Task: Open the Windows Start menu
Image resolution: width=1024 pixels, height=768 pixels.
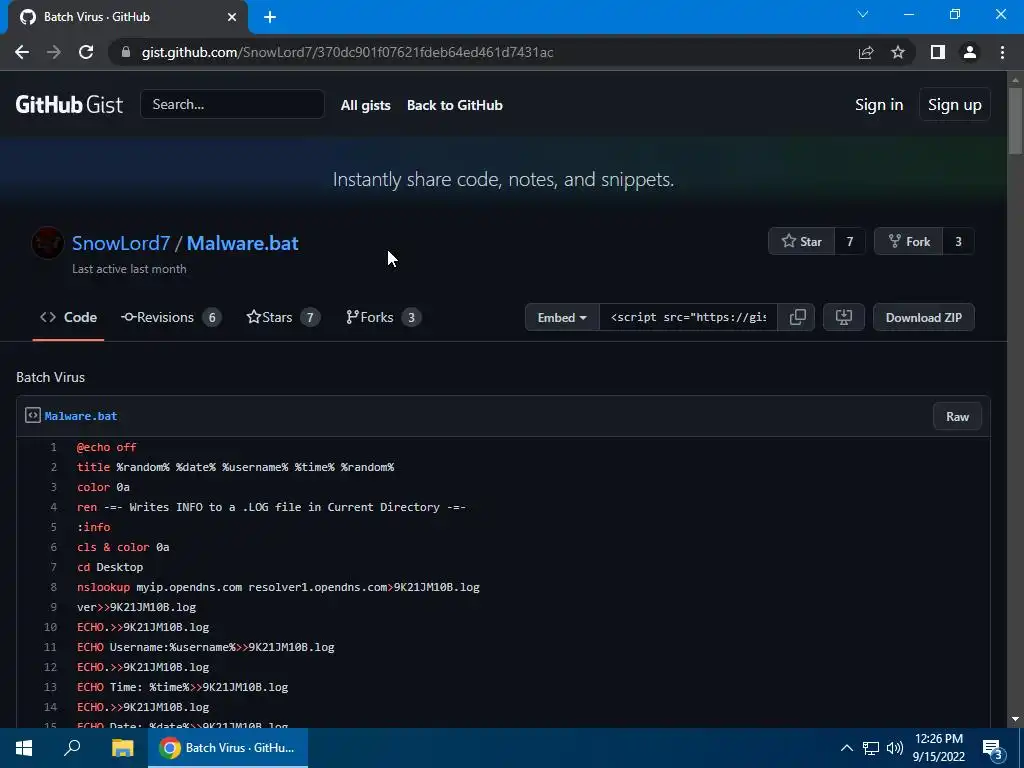Action: coord(24,748)
